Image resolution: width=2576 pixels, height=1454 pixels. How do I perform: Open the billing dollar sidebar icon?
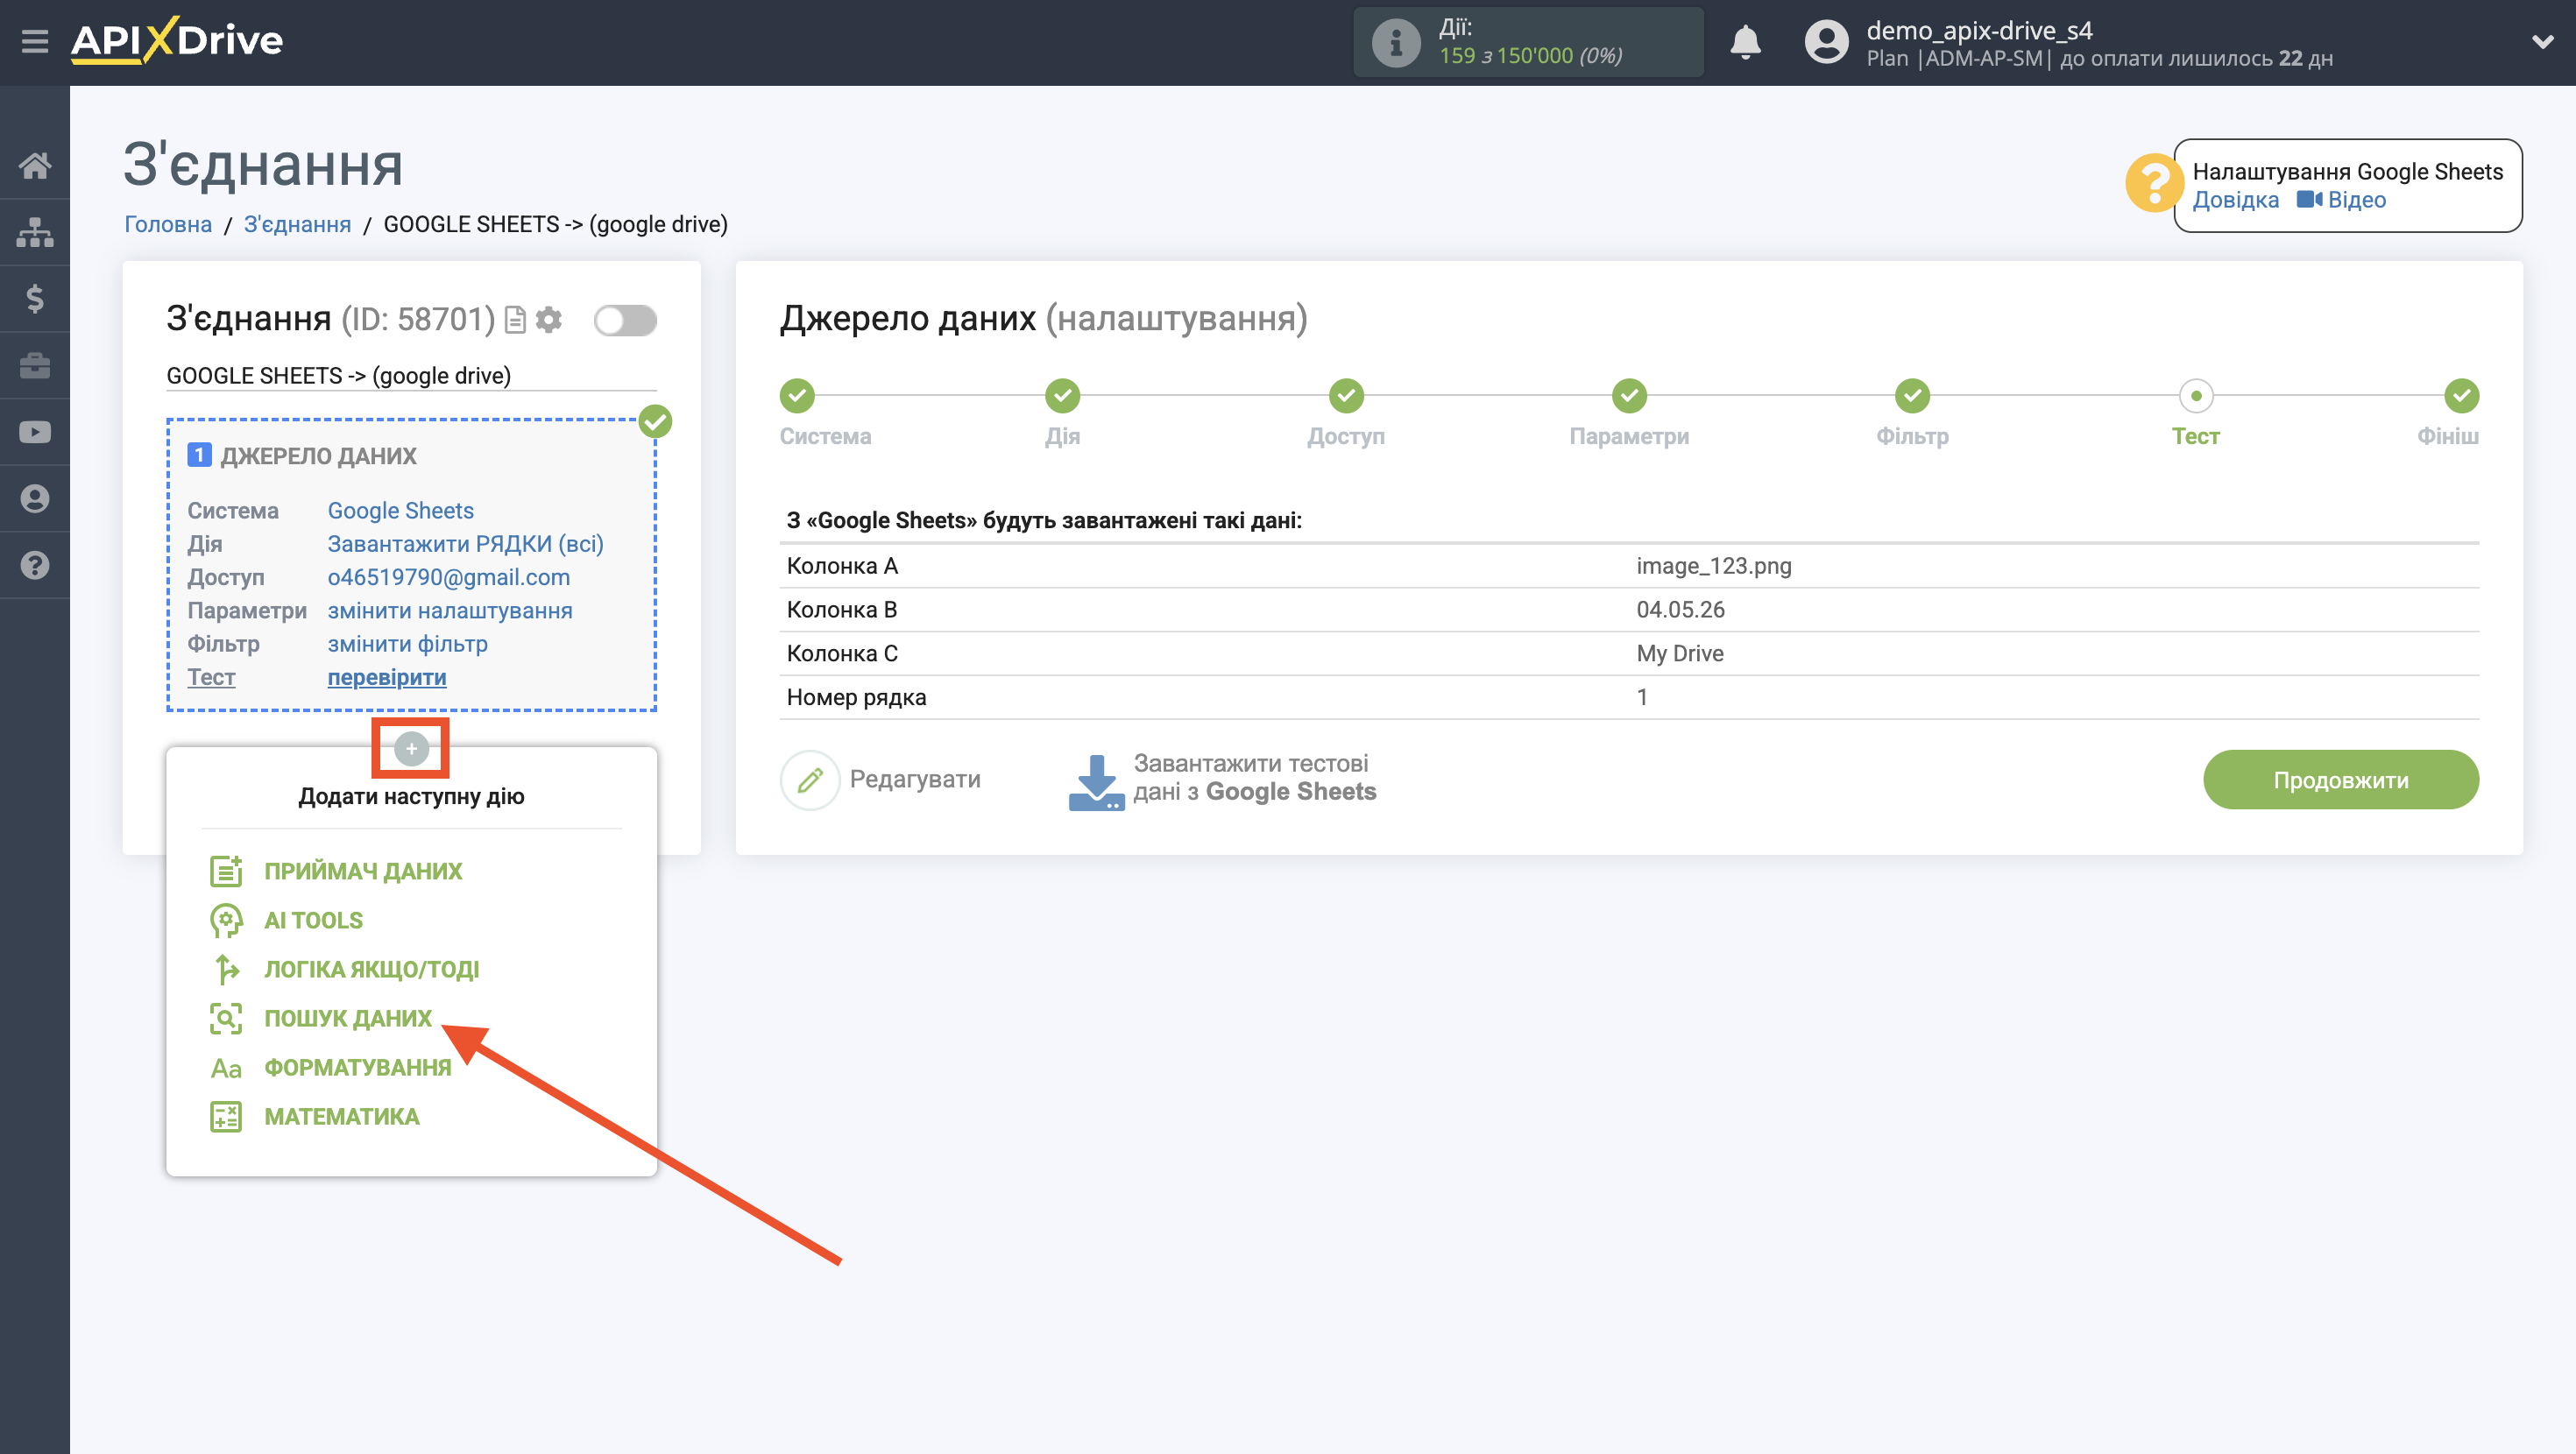coord(35,298)
